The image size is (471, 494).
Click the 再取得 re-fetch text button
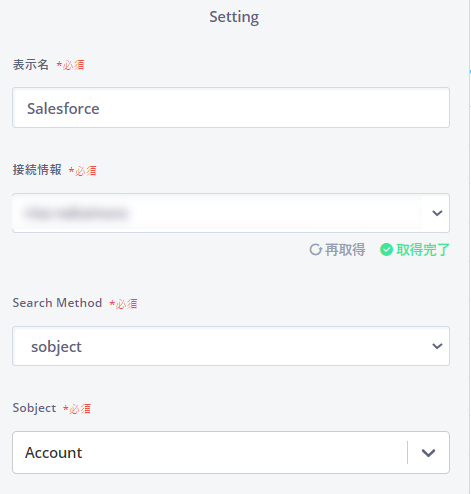[345, 250]
